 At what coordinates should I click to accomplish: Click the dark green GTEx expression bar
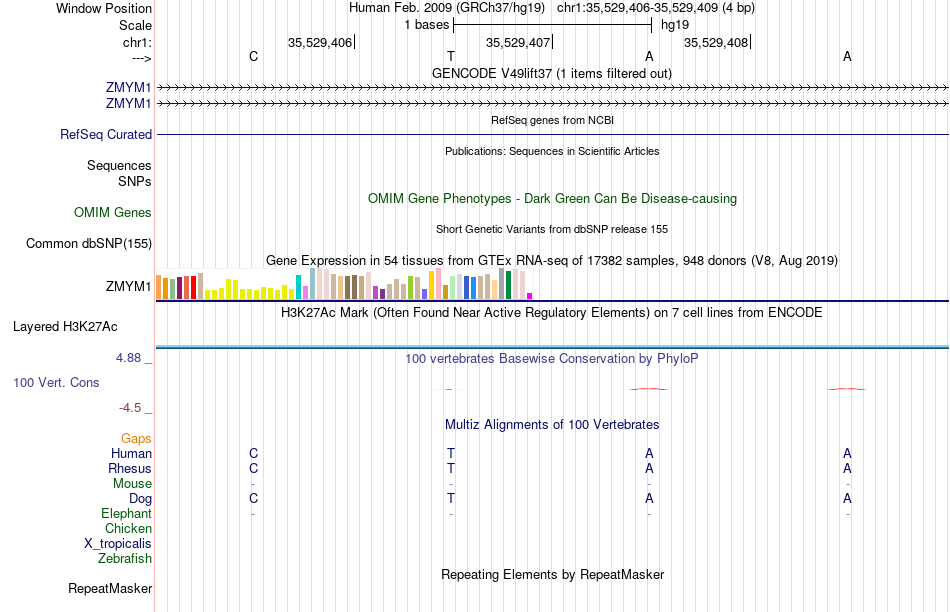[x=508, y=285]
